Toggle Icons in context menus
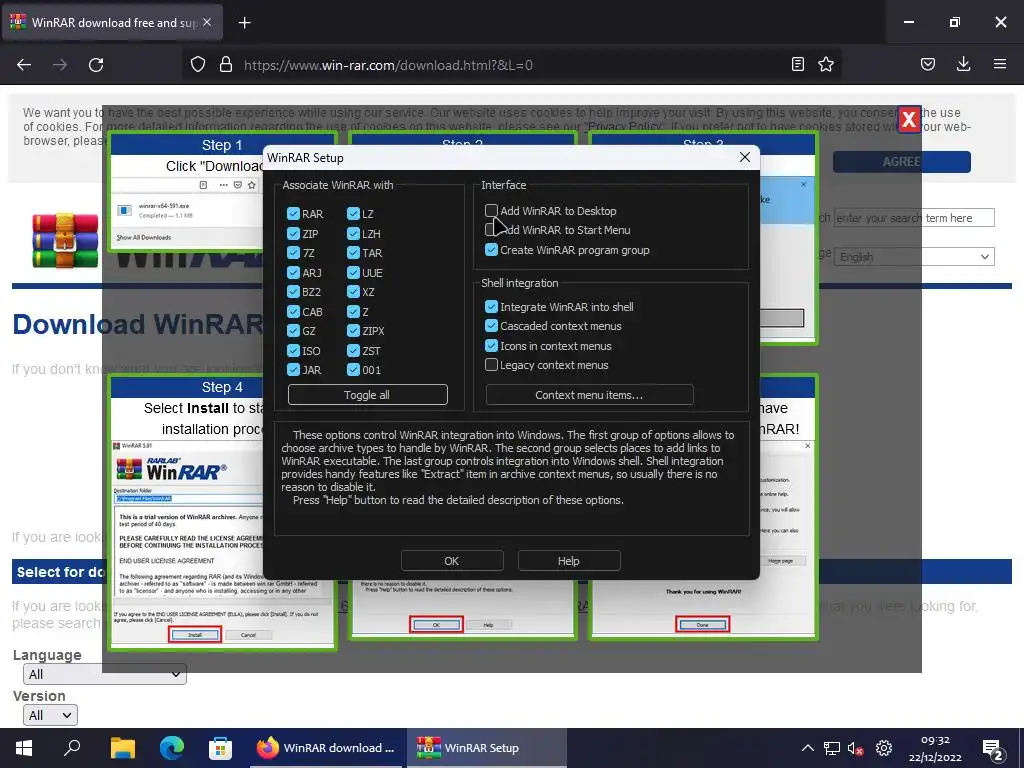This screenshot has height=768, width=1024. coord(491,345)
